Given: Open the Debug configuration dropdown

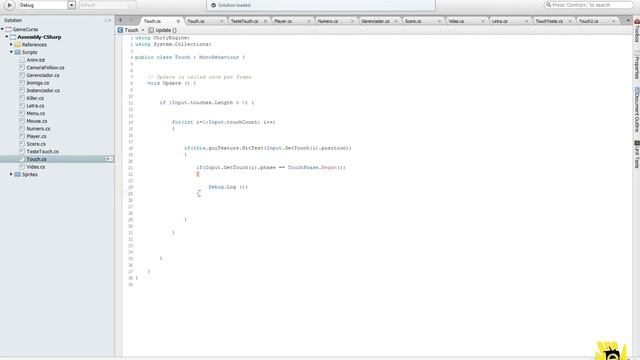Looking at the screenshot, I should click(x=71, y=5).
